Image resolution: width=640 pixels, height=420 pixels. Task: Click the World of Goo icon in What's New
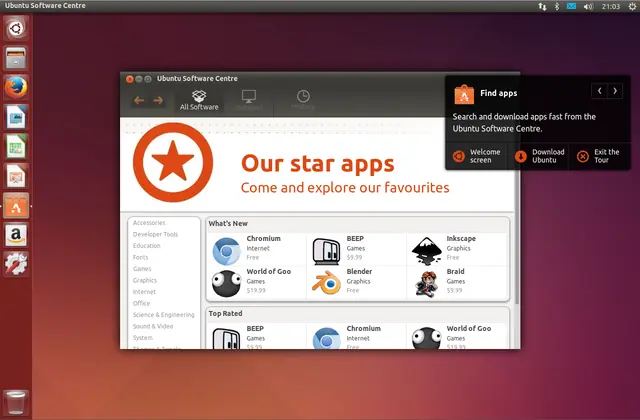pos(226,283)
